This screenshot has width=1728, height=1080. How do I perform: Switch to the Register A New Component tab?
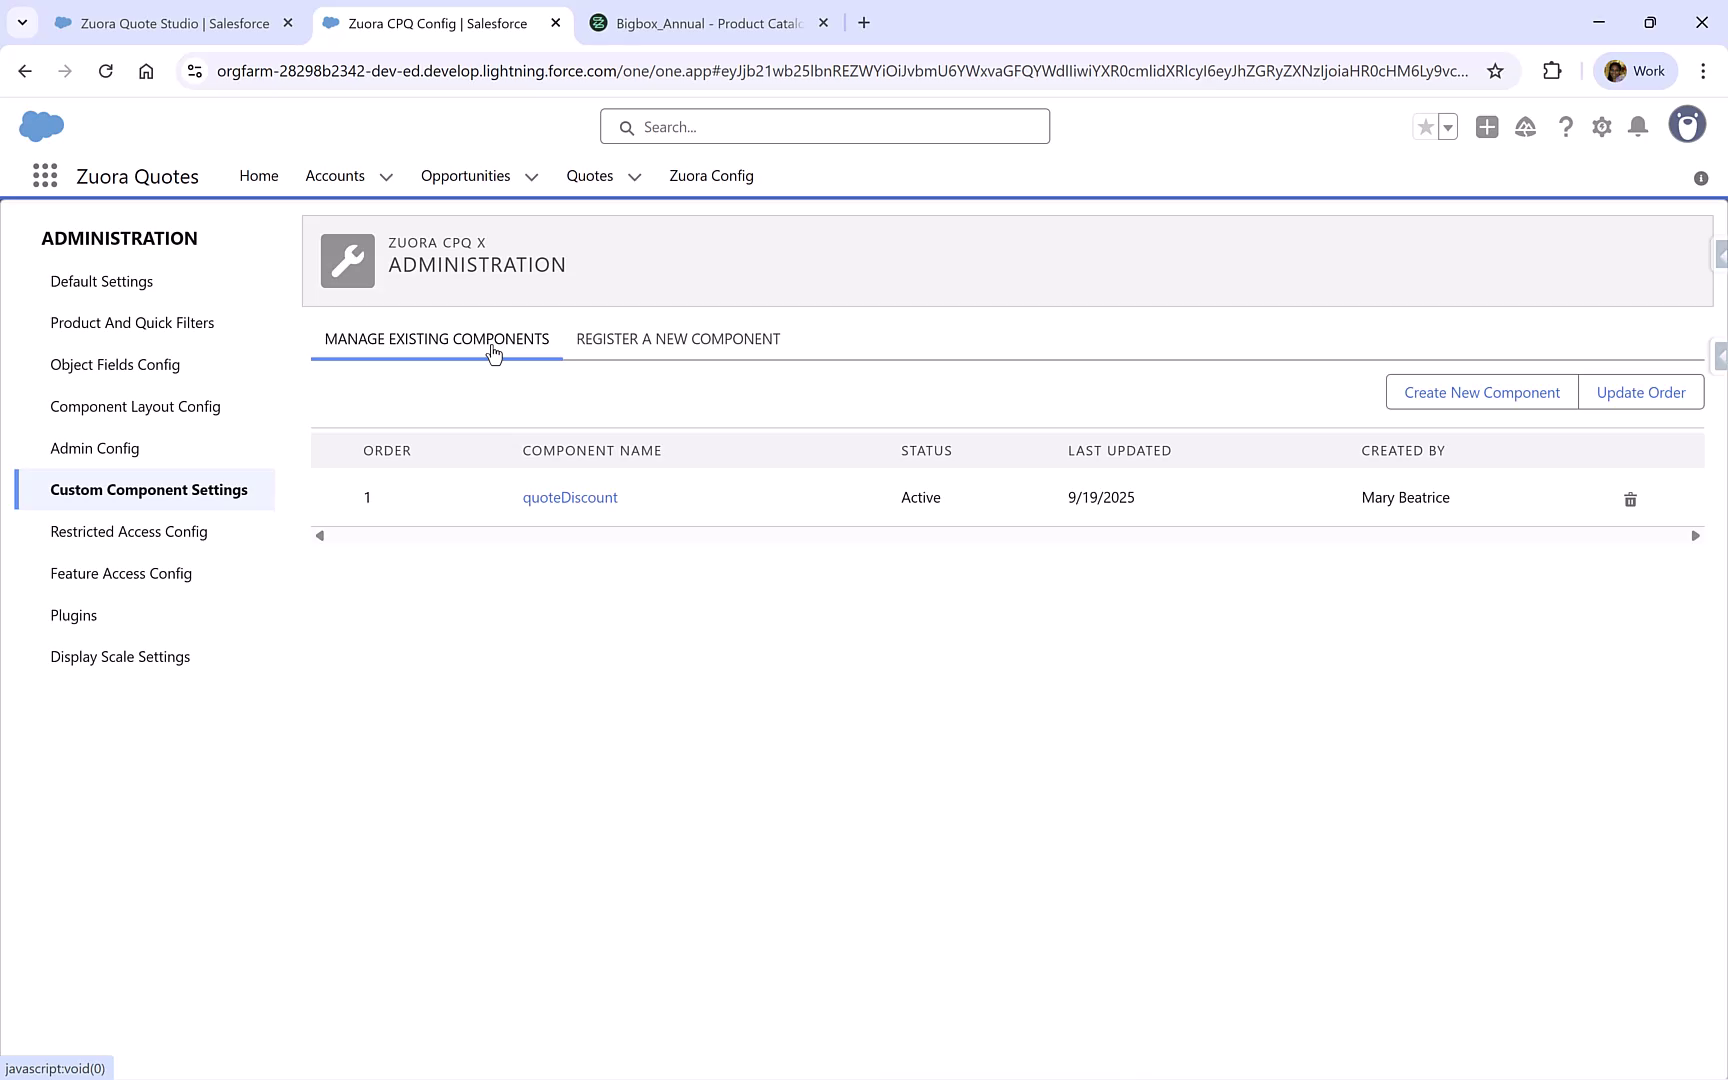click(x=677, y=338)
